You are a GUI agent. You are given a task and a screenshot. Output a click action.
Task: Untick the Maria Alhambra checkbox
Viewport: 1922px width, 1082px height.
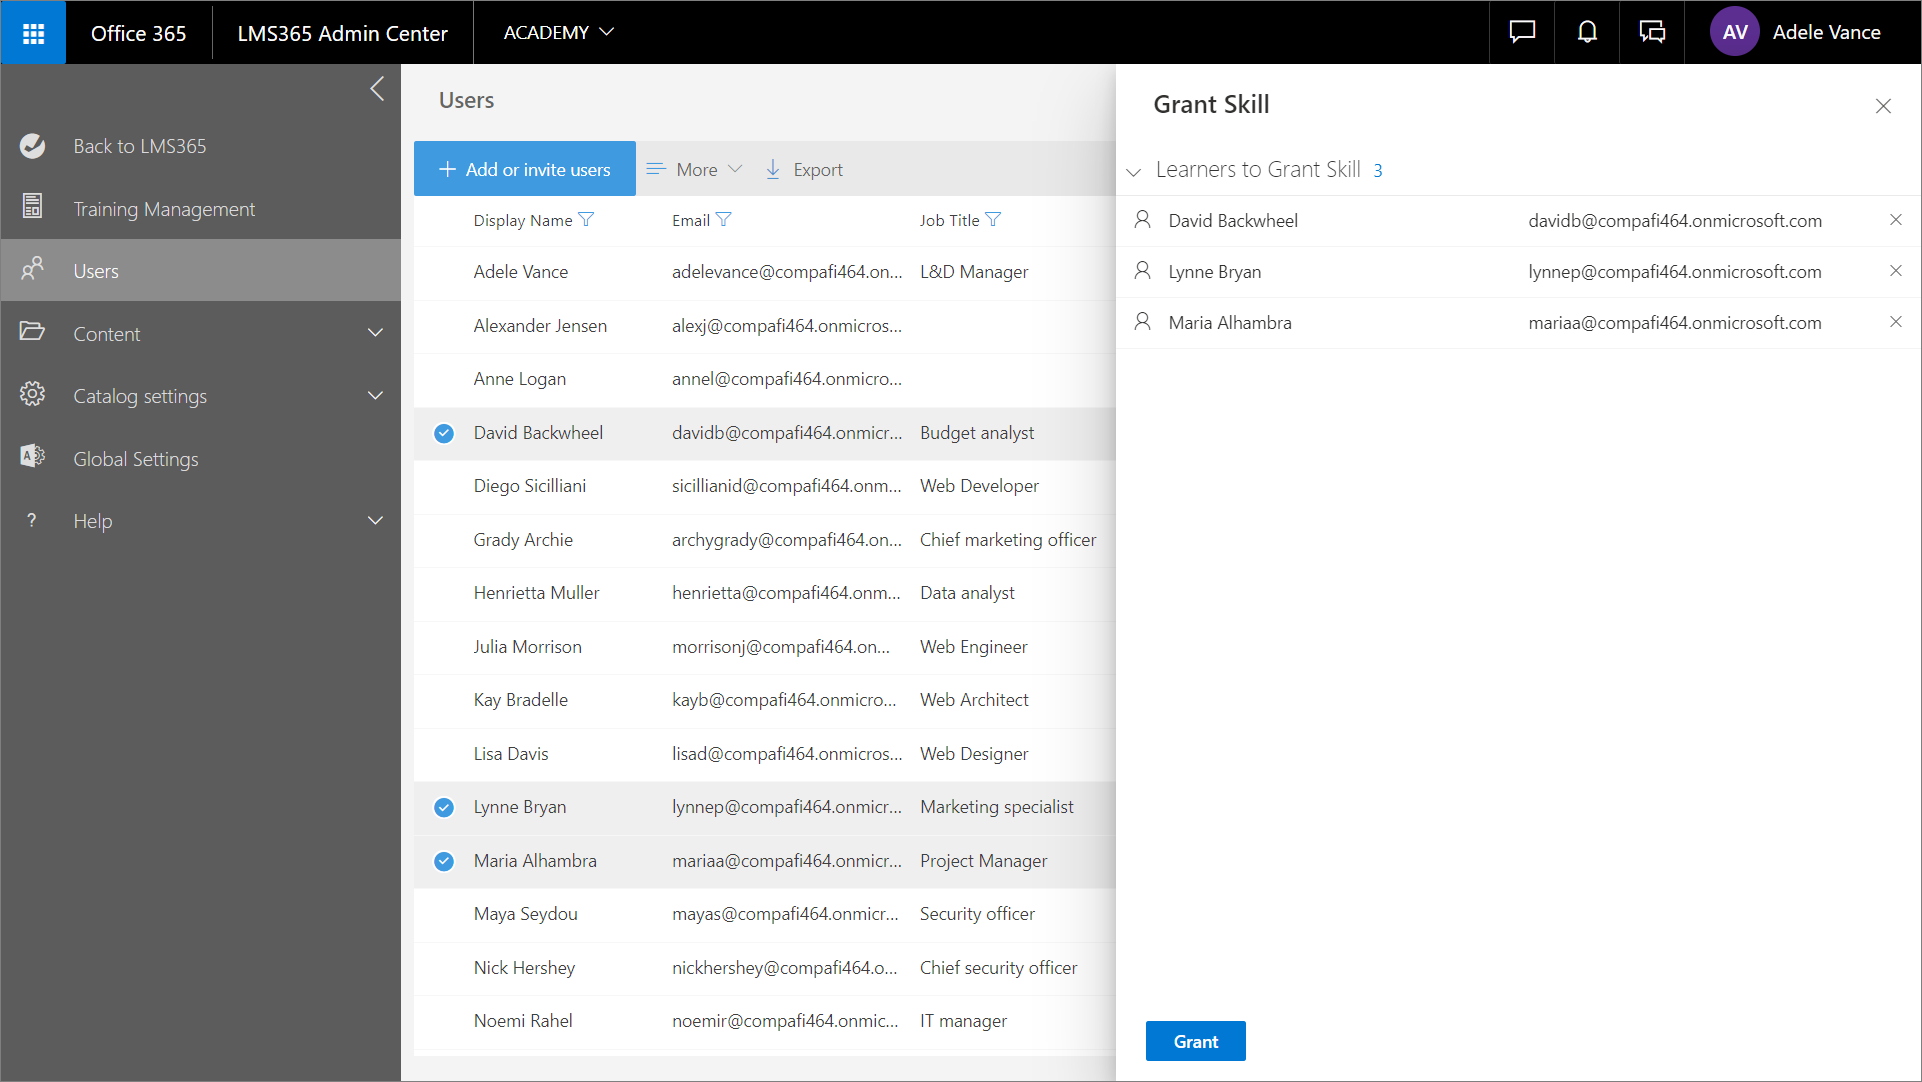click(x=444, y=861)
